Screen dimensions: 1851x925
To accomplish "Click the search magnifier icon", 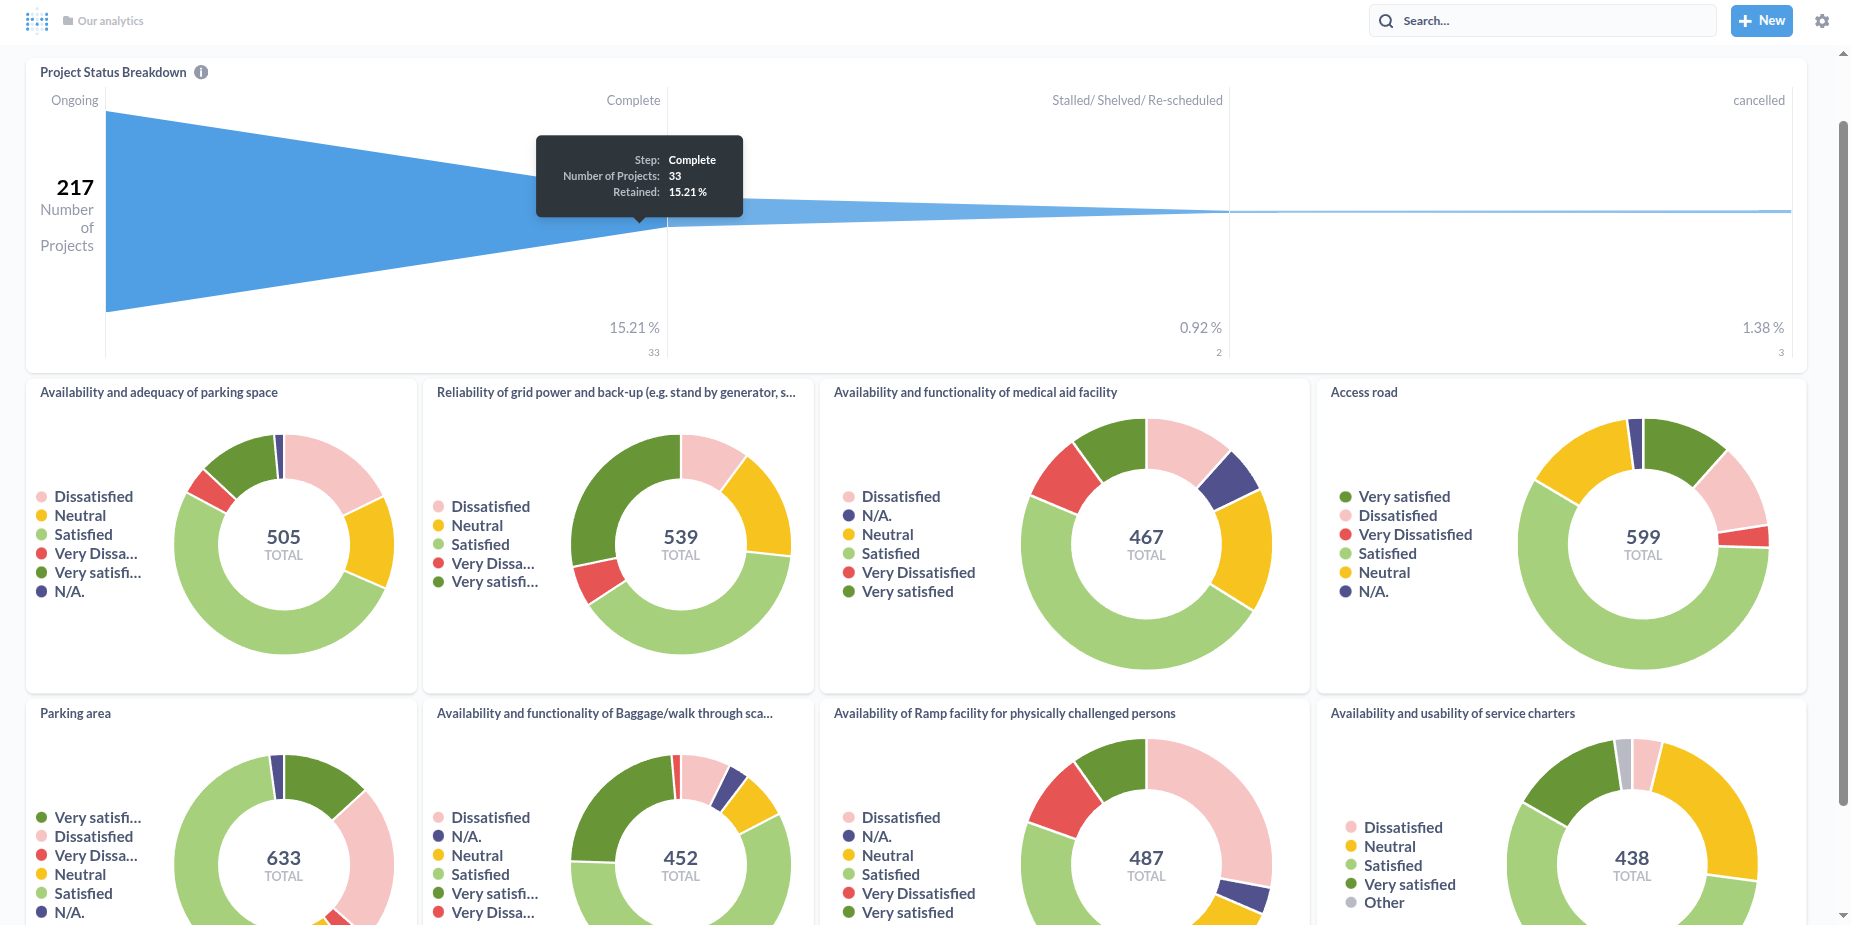I will (x=1386, y=21).
